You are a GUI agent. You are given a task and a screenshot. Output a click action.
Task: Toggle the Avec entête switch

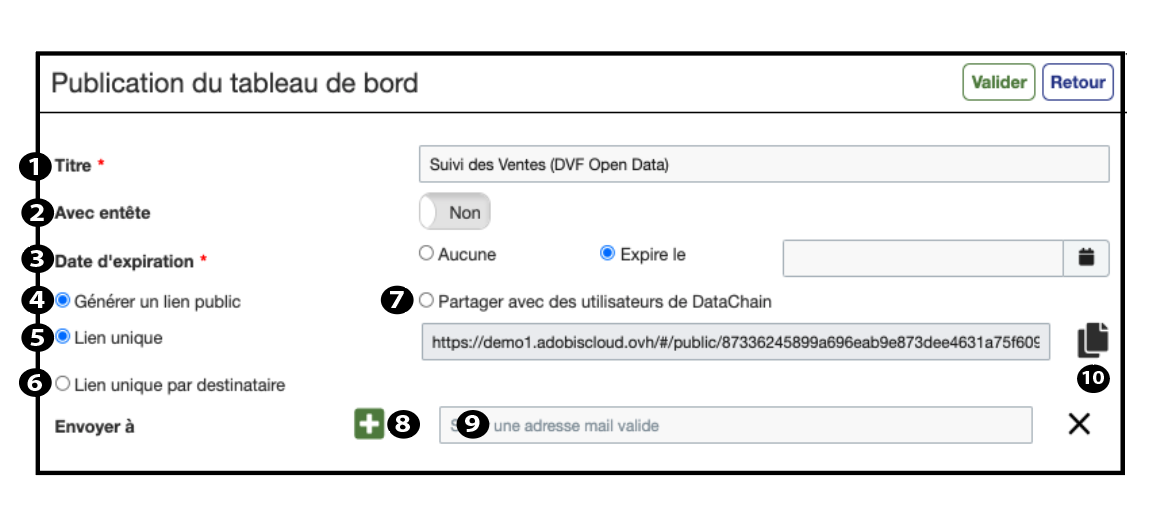coord(455,212)
